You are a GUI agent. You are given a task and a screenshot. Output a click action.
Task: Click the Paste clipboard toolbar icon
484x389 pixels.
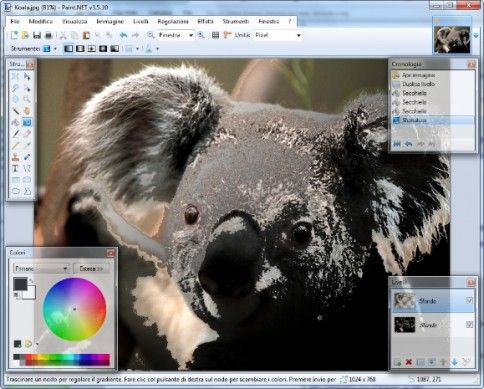(x=86, y=35)
